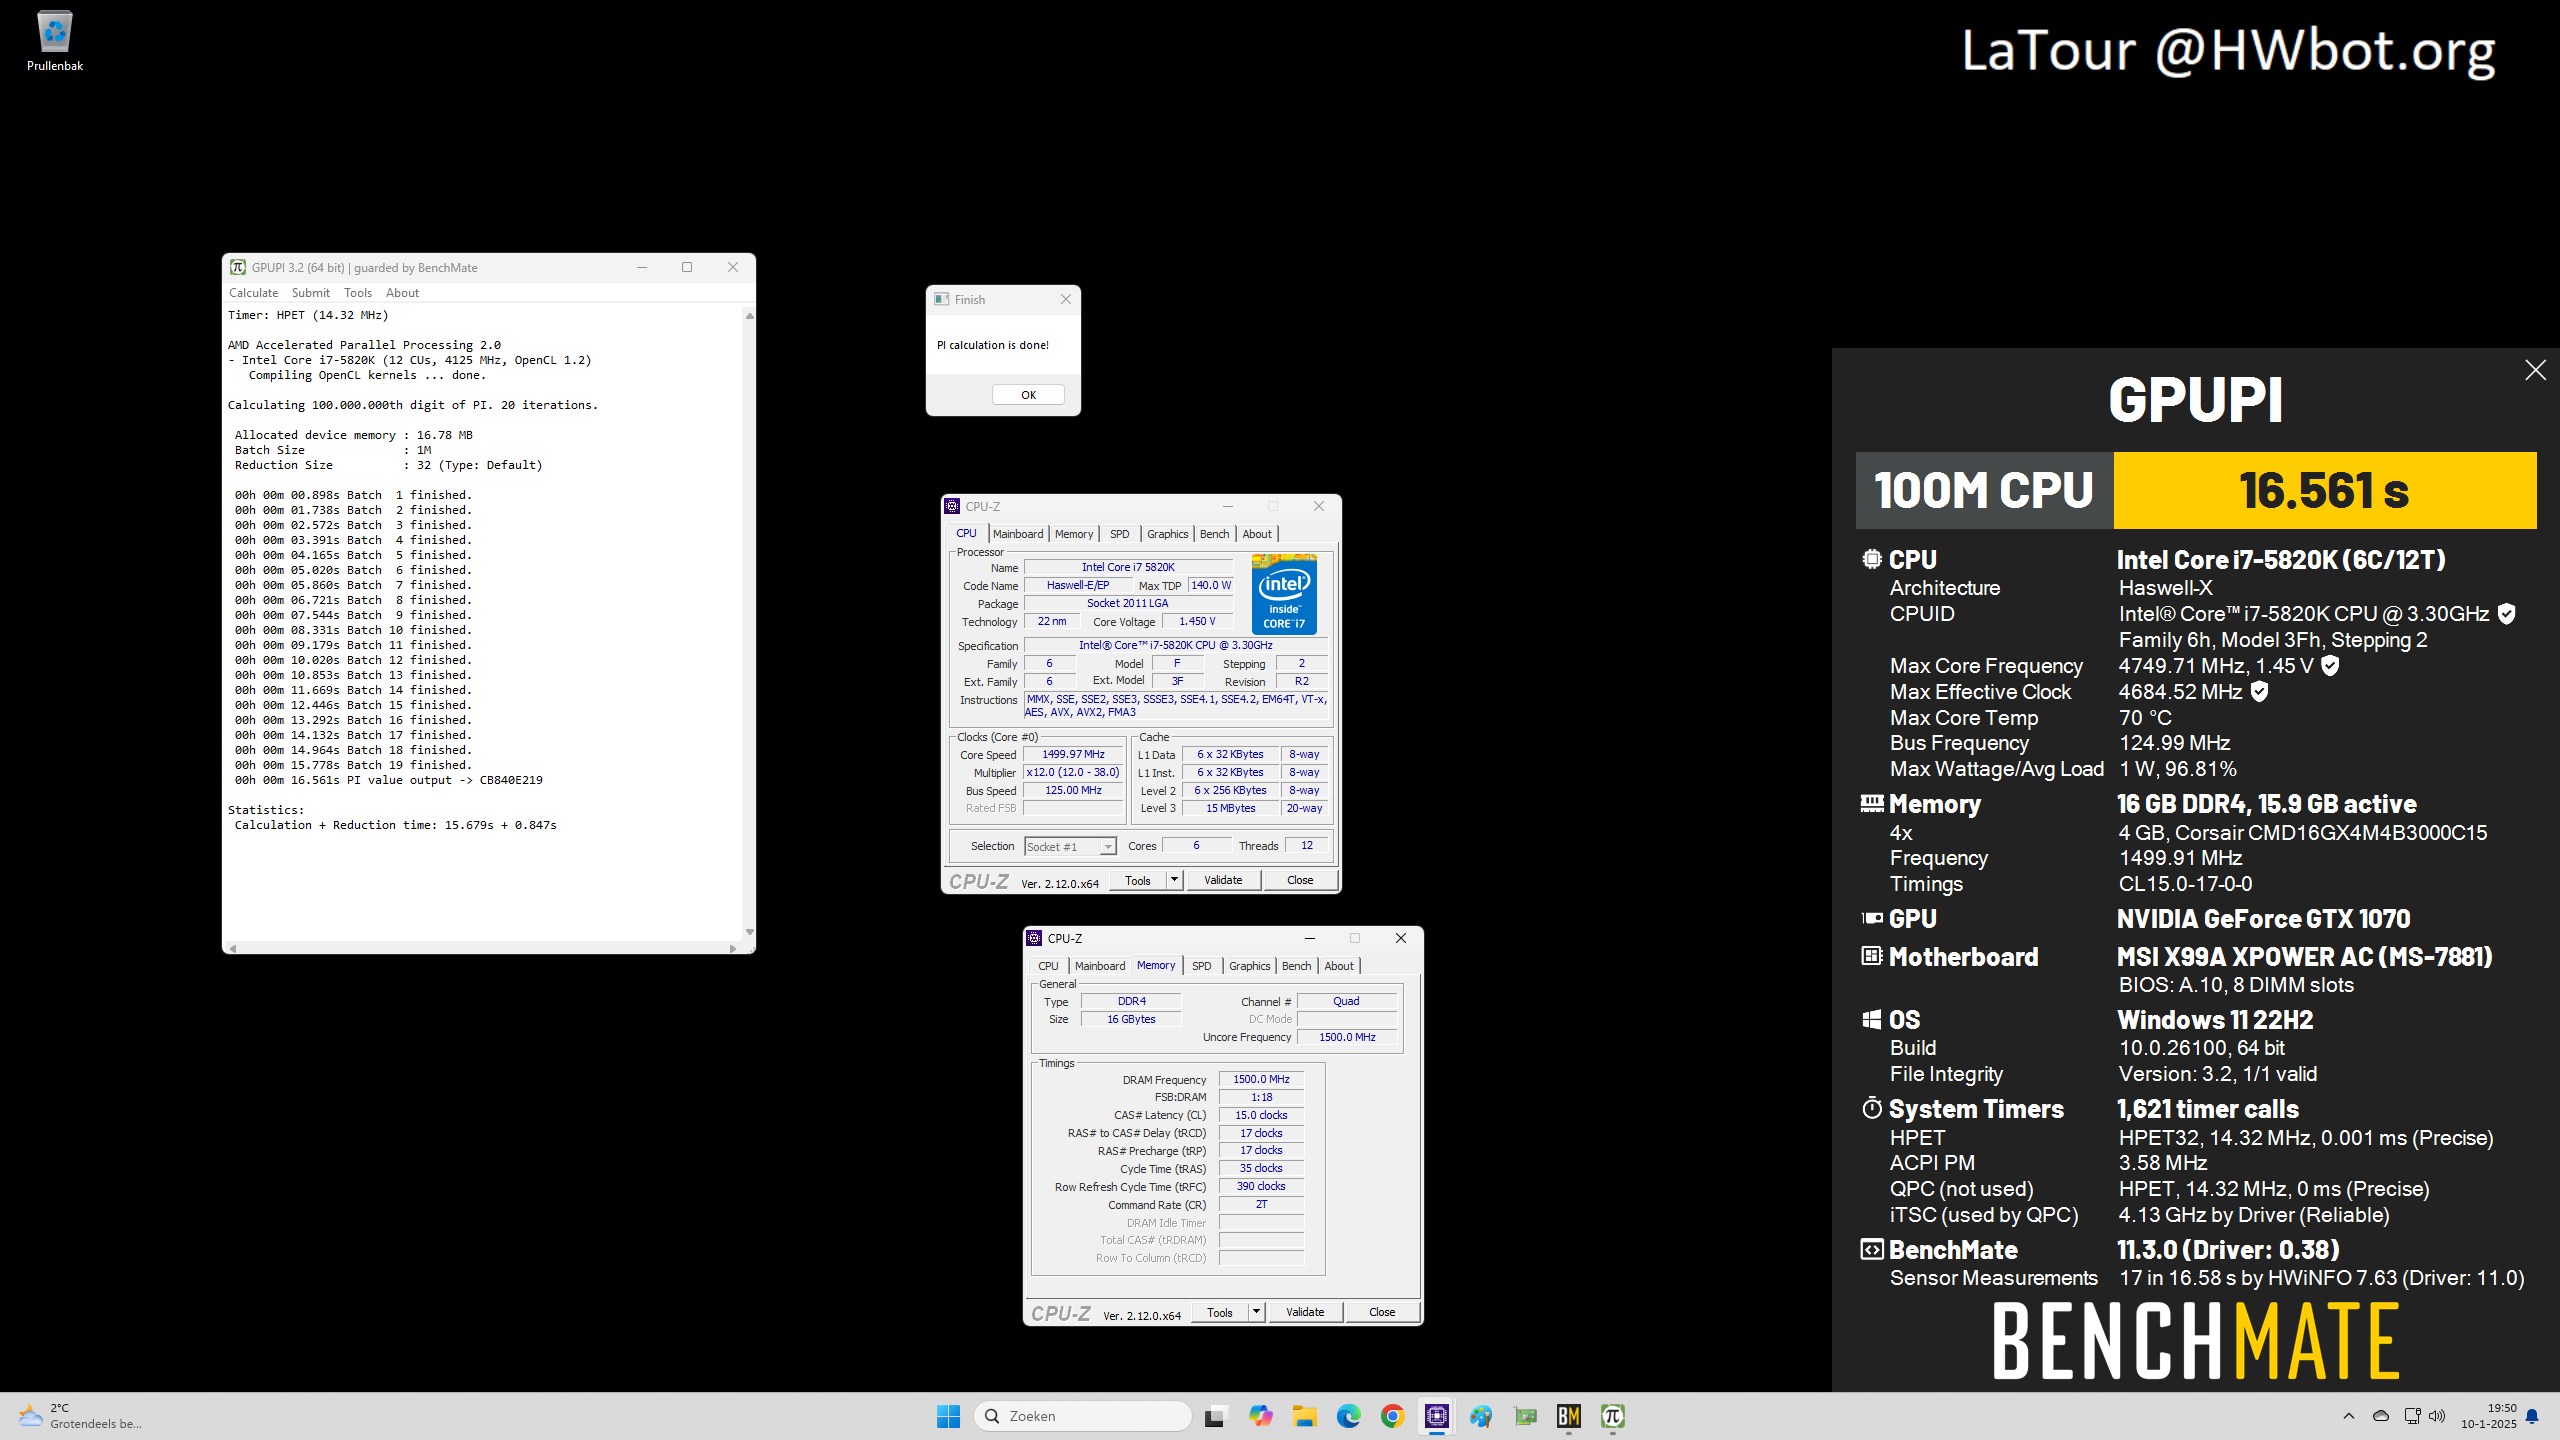Open the weather widget in the taskbar
The image size is (2560, 1440).
click(80, 1416)
